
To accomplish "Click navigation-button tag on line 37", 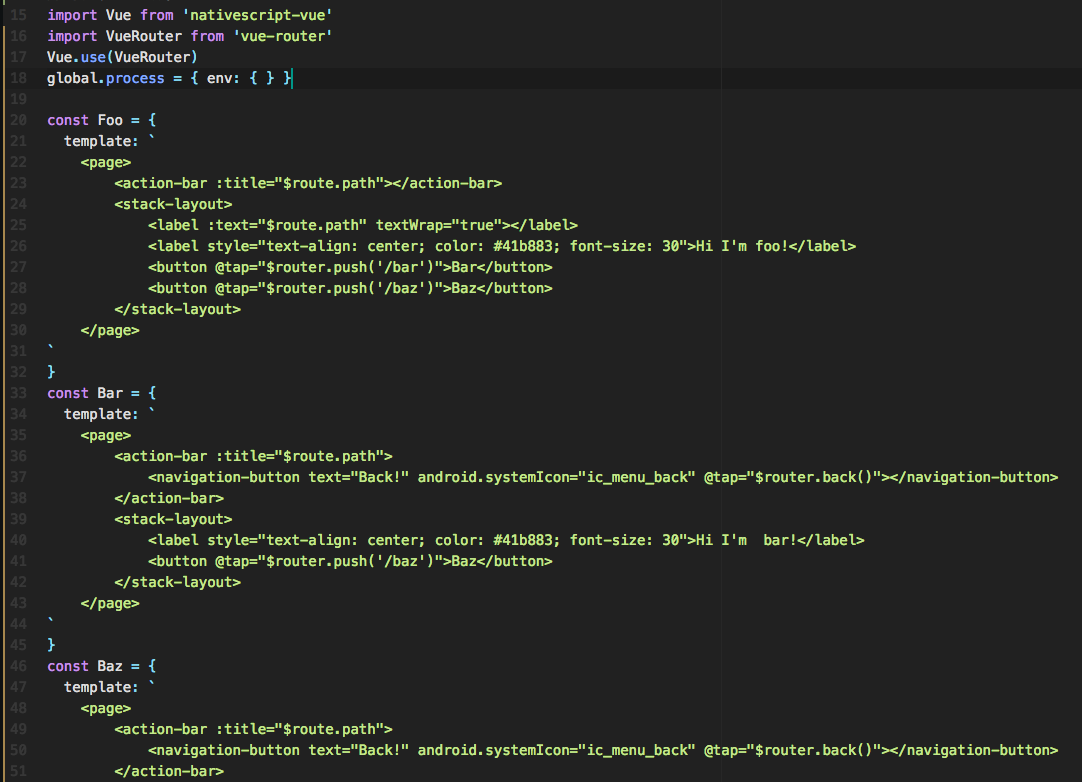I will coord(602,478).
